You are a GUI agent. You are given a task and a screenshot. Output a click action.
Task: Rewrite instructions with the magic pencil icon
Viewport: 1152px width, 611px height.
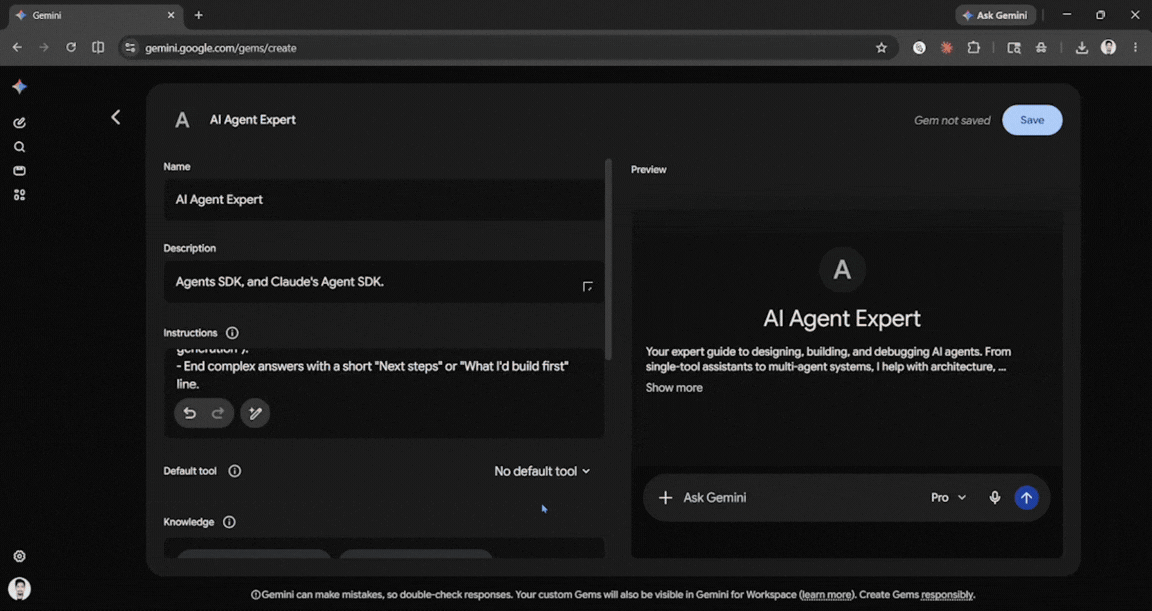click(x=255, y=413)
